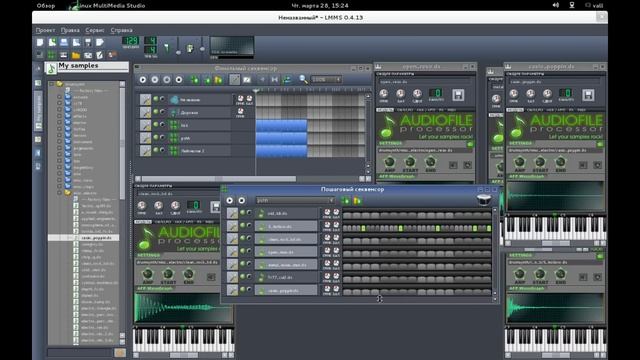The width and height of the screenshot is (640, 360).
Task: Add a beat/bassline in the step sequencer toolbar
Action: (x=345, y=200)
